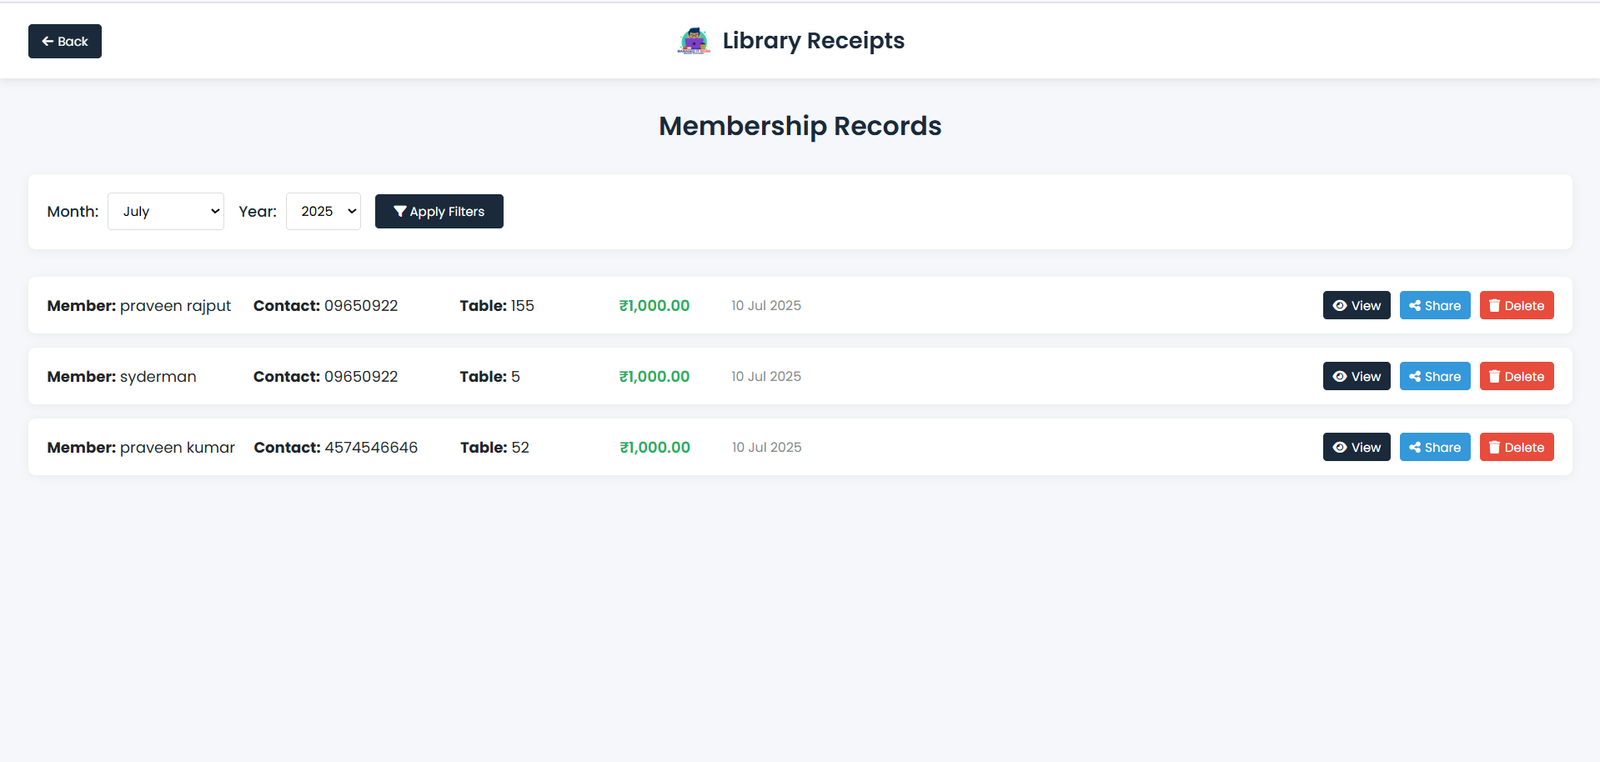This screenshot has height=762, width=1600.
Task: Click praveen kumar's contact number 4574546646
Action: click(371, 447)
